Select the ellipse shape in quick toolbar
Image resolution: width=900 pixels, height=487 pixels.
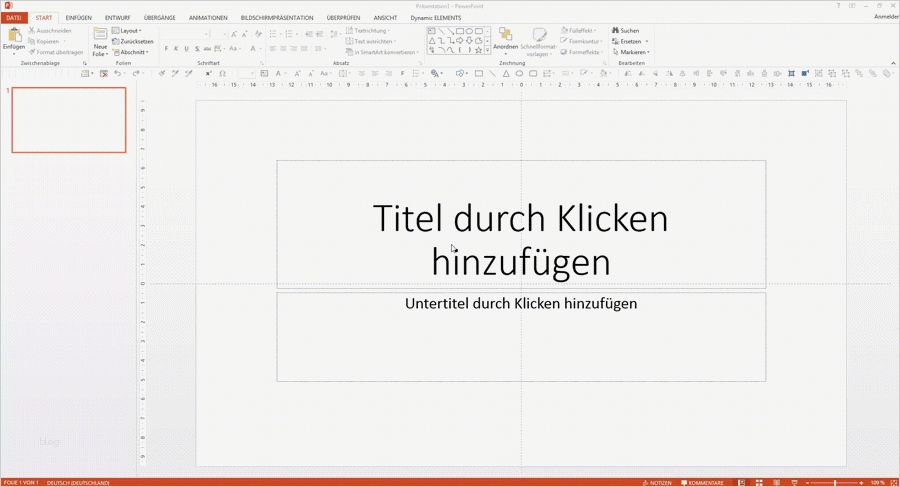point(519,74)
